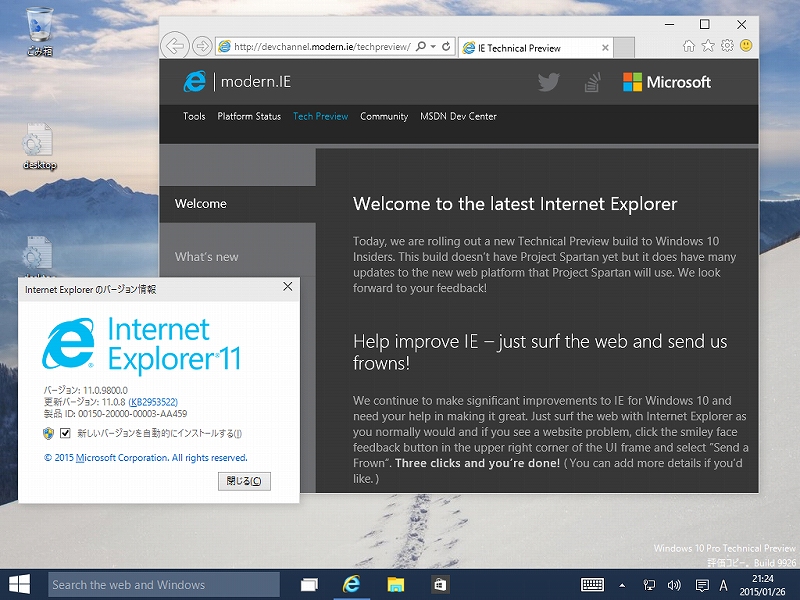Open MSDN Dev Center nav item
Viewport: 800px width, 600px height.
[x=458, y=116]
